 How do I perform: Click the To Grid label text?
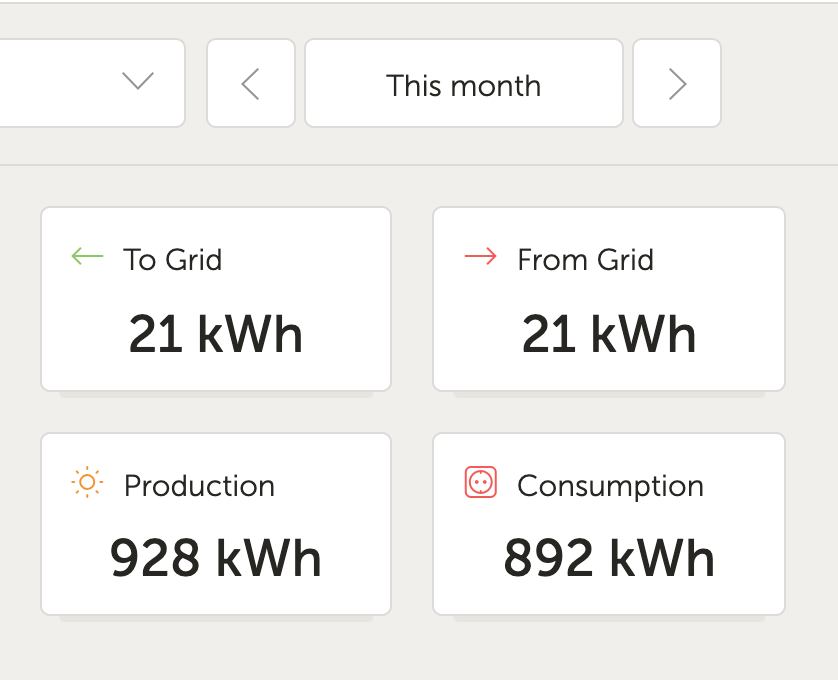173,260
